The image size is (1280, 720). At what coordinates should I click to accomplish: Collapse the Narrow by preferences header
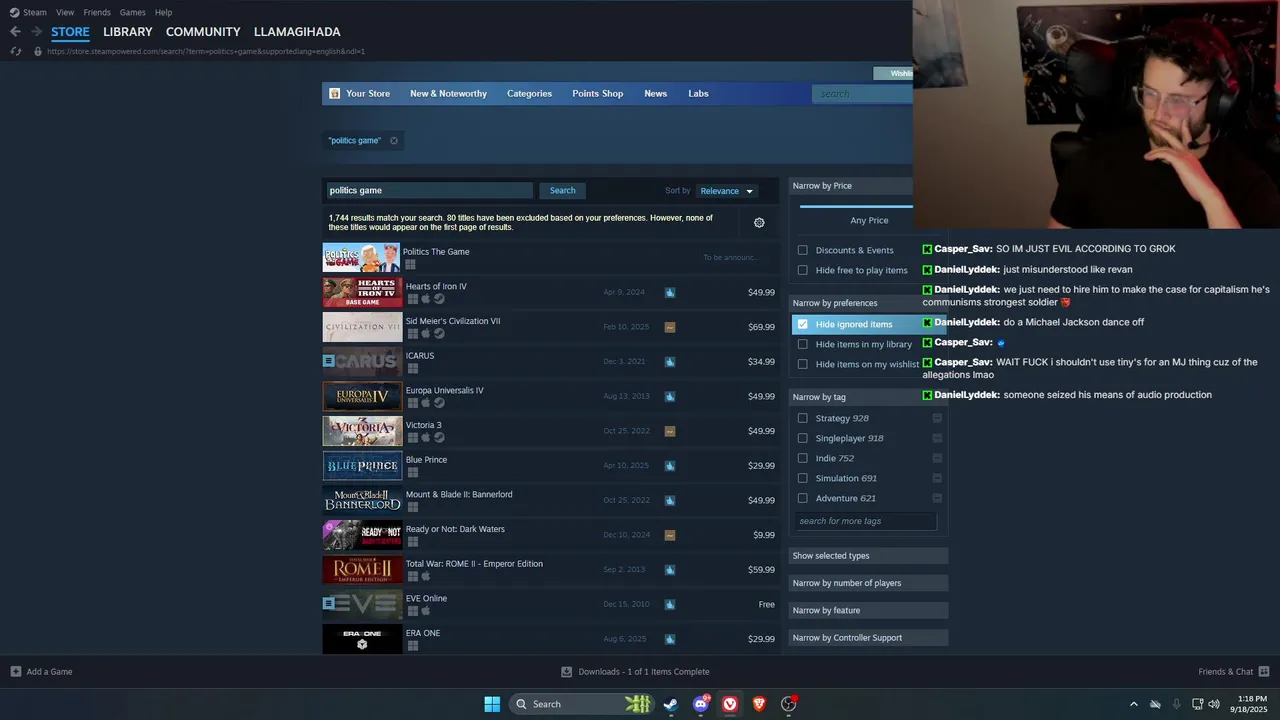click(x=868, y=303)
